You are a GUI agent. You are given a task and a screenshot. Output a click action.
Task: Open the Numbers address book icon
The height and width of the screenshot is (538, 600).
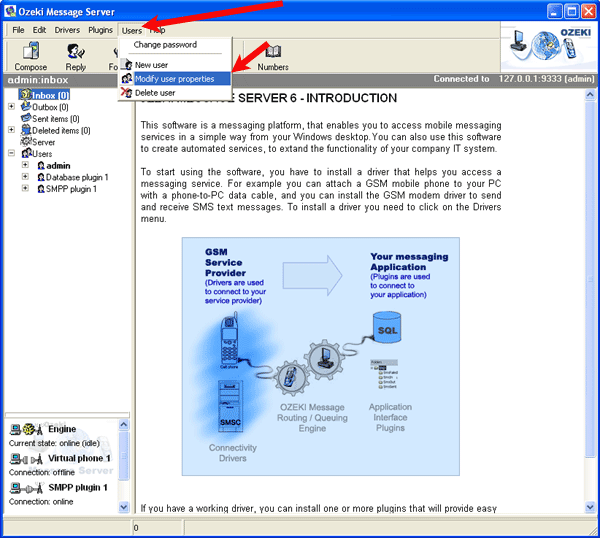(273, 51)
